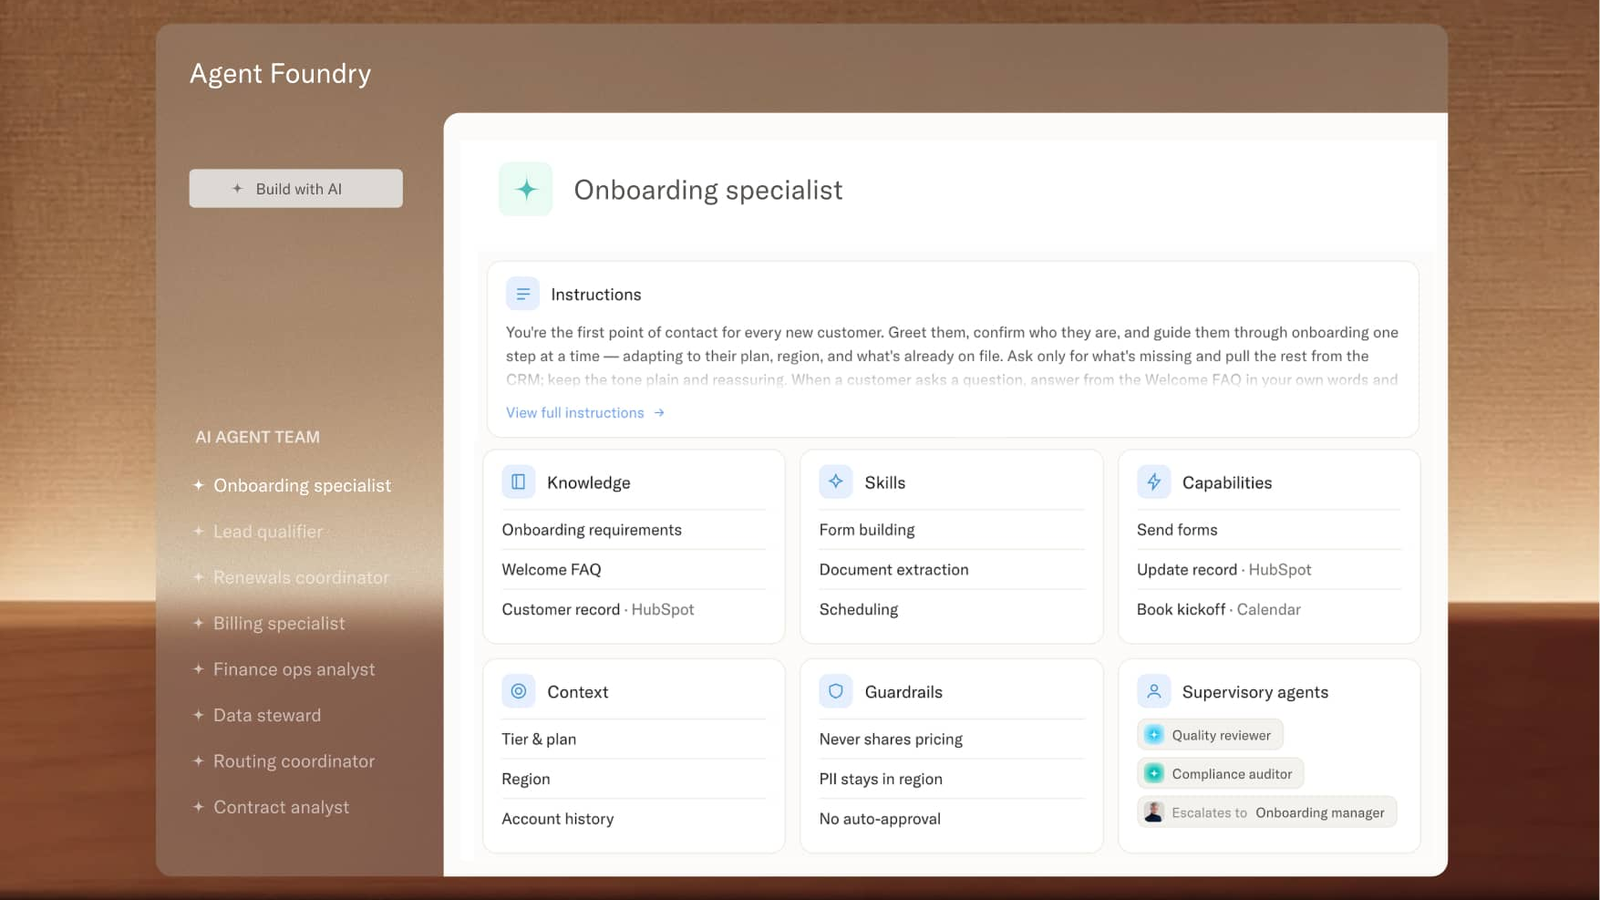Click the Instructions lines icon

(x=523, y=294)
